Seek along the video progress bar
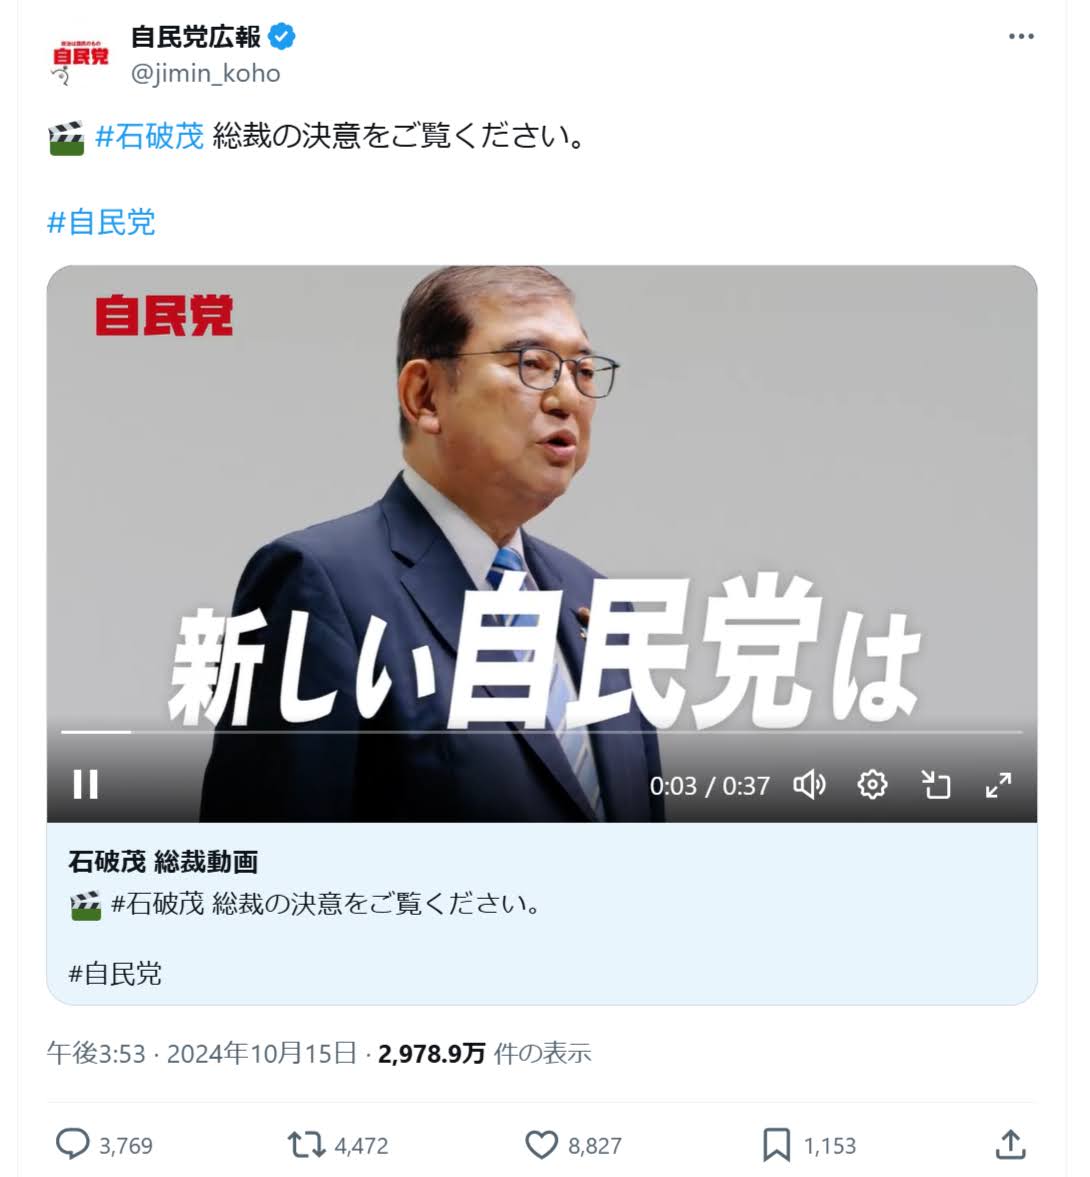Screen dimensions: 1090x1177 pos(541,731)
